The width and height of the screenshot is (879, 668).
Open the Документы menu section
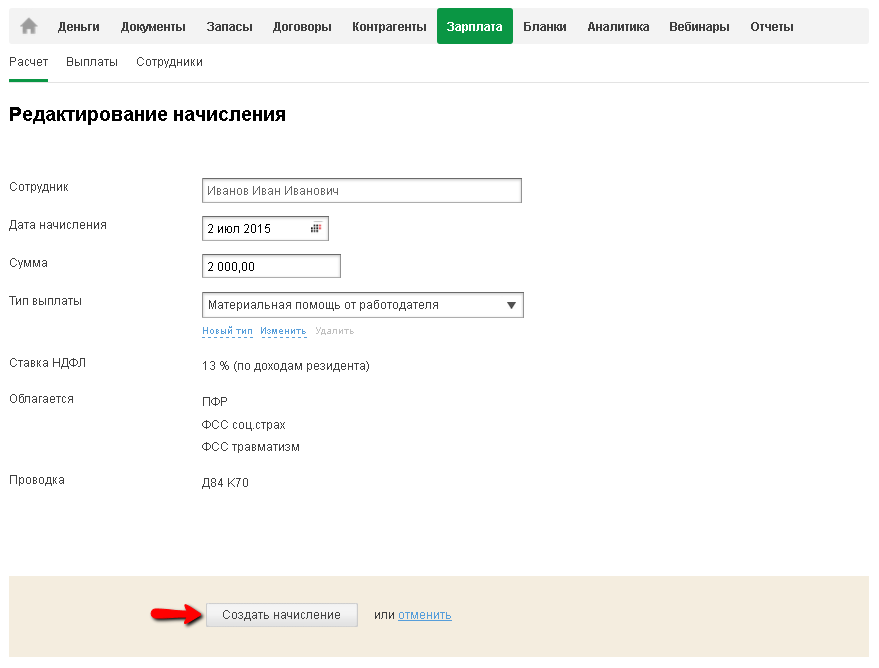coord(153,27)
